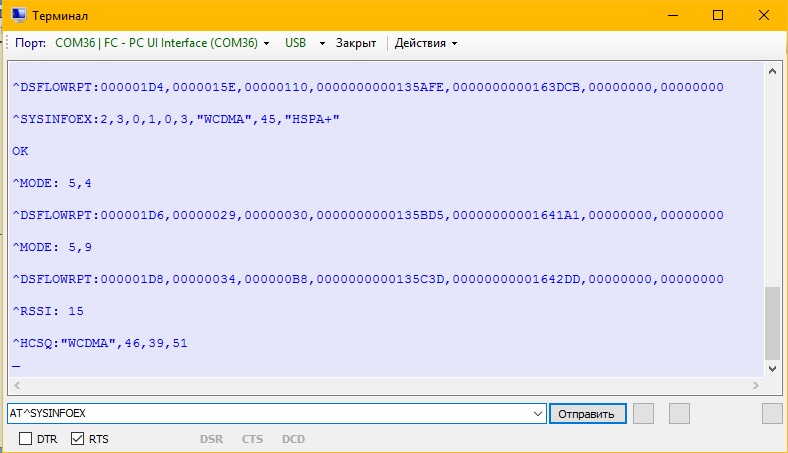This screenshot has width=788, height=453.
Task: Click the DCD indicator label
Action: pos(293,439)
